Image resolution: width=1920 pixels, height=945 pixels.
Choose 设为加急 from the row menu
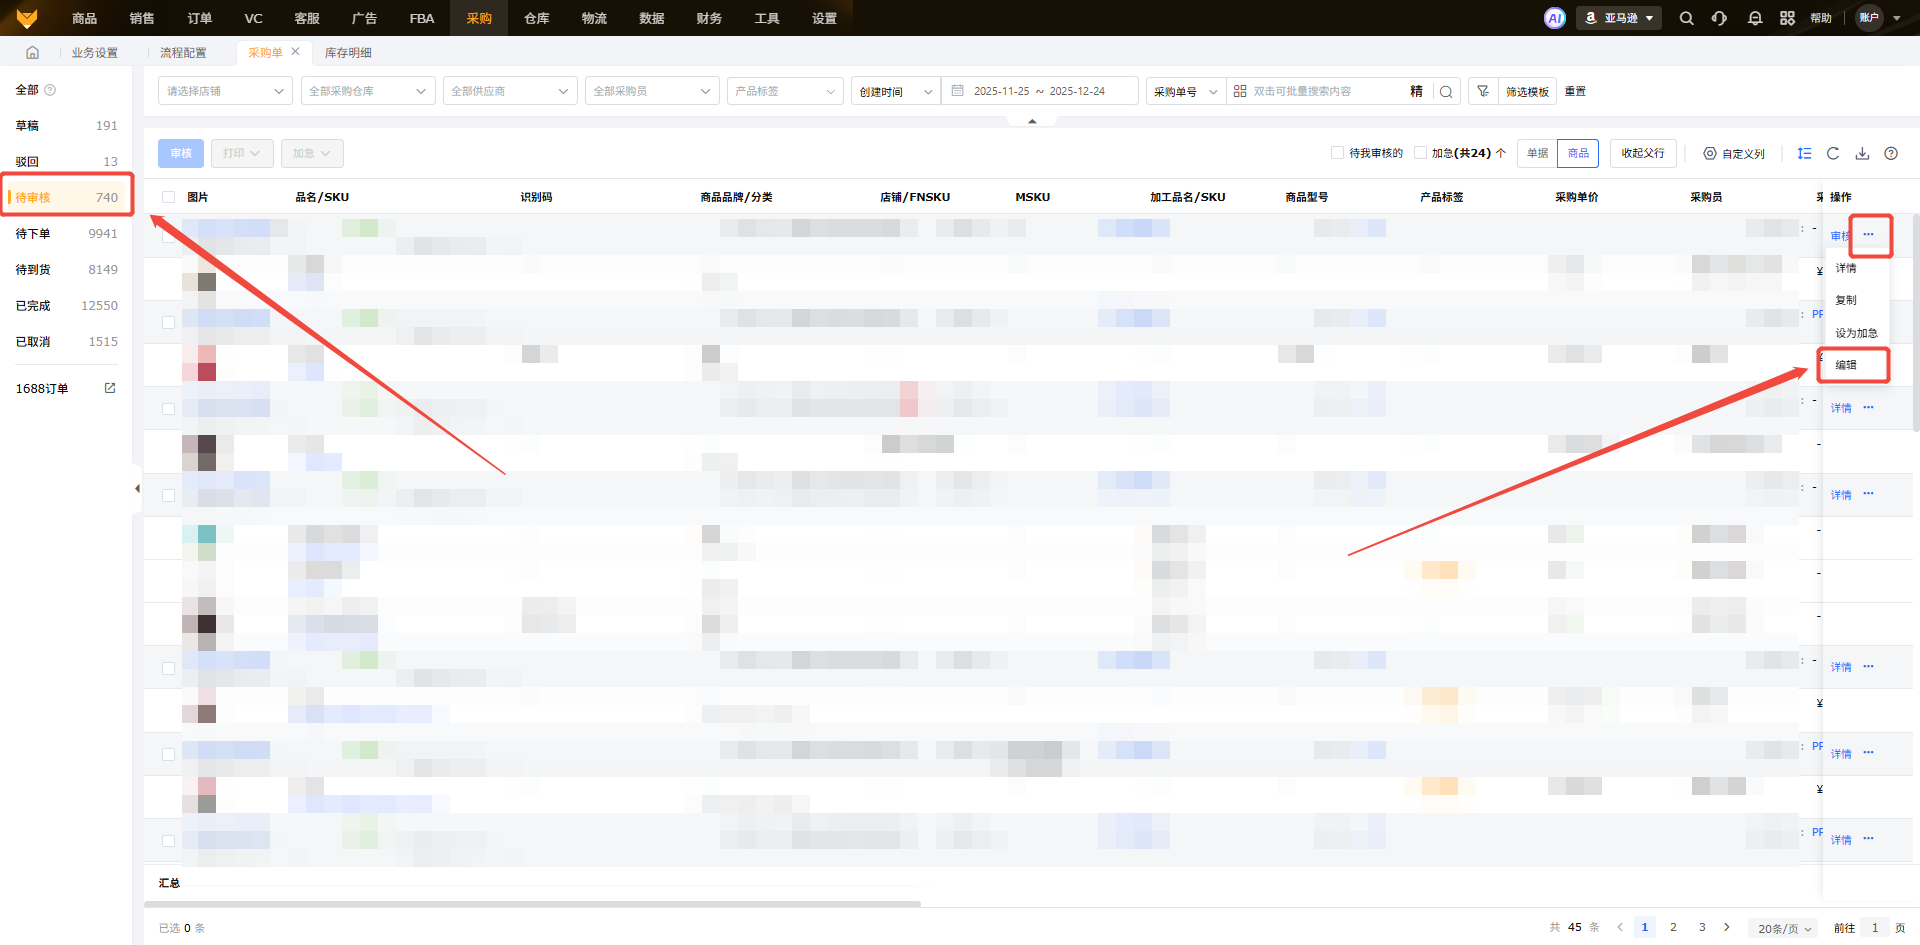1856,333
